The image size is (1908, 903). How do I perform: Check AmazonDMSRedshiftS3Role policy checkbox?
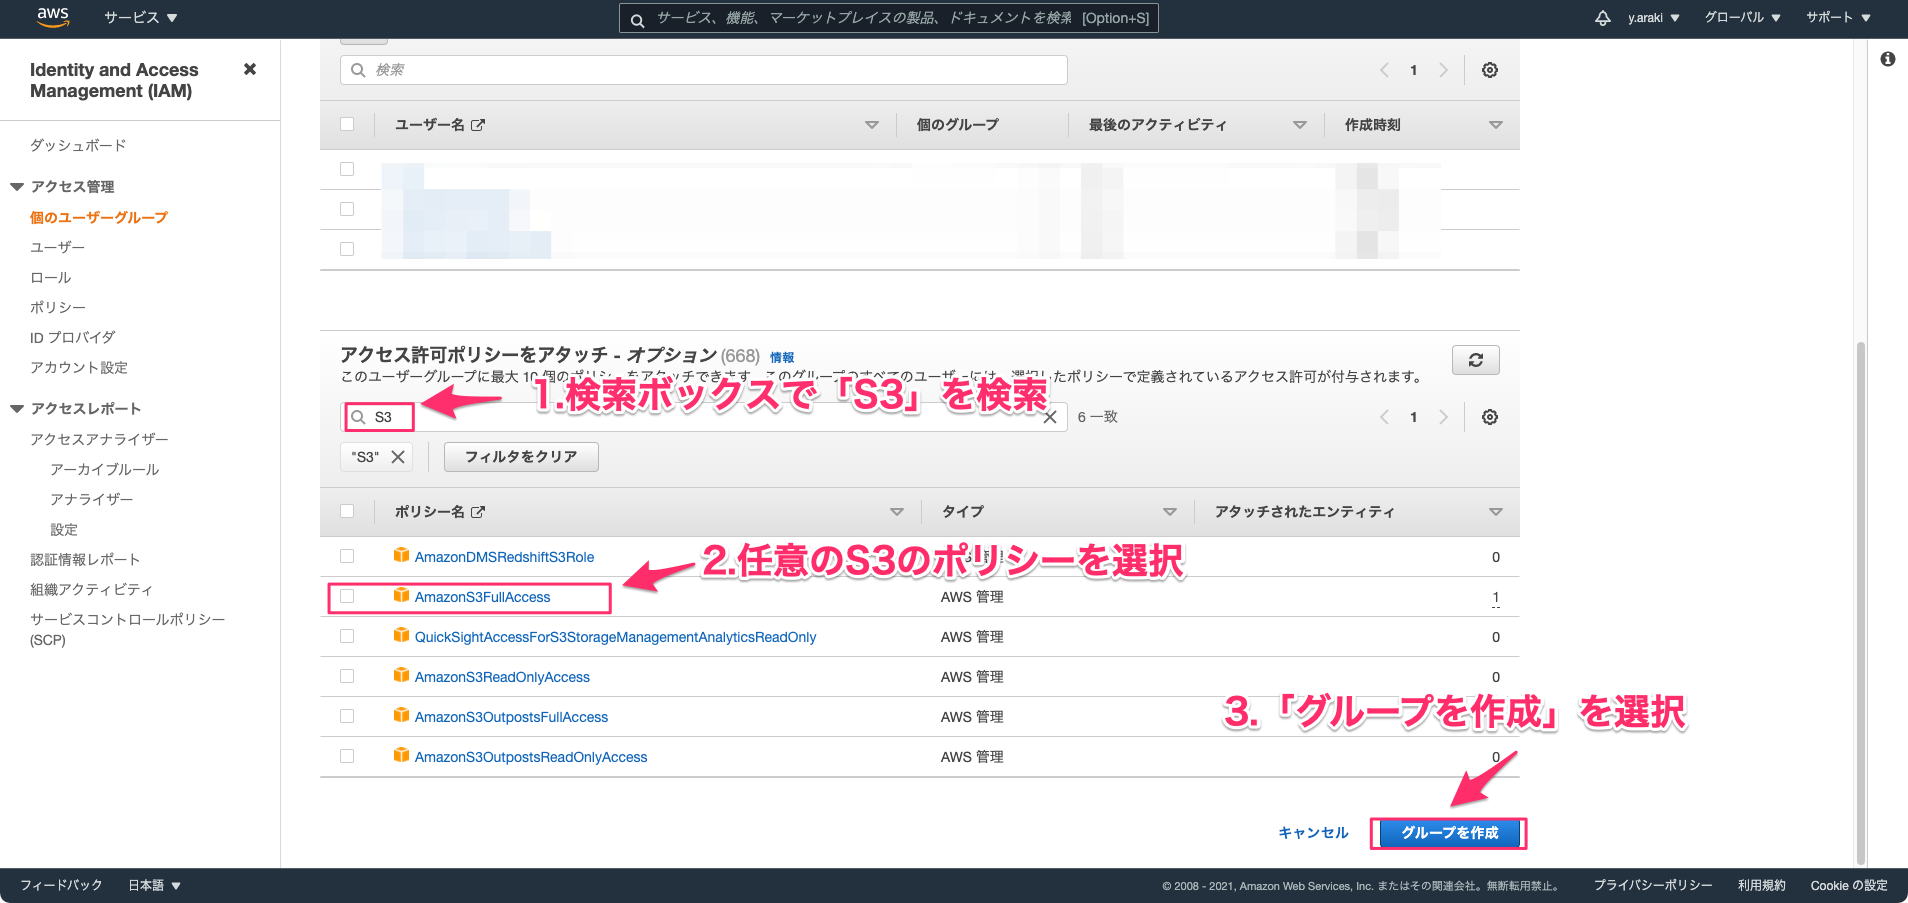tap(347, 556)
